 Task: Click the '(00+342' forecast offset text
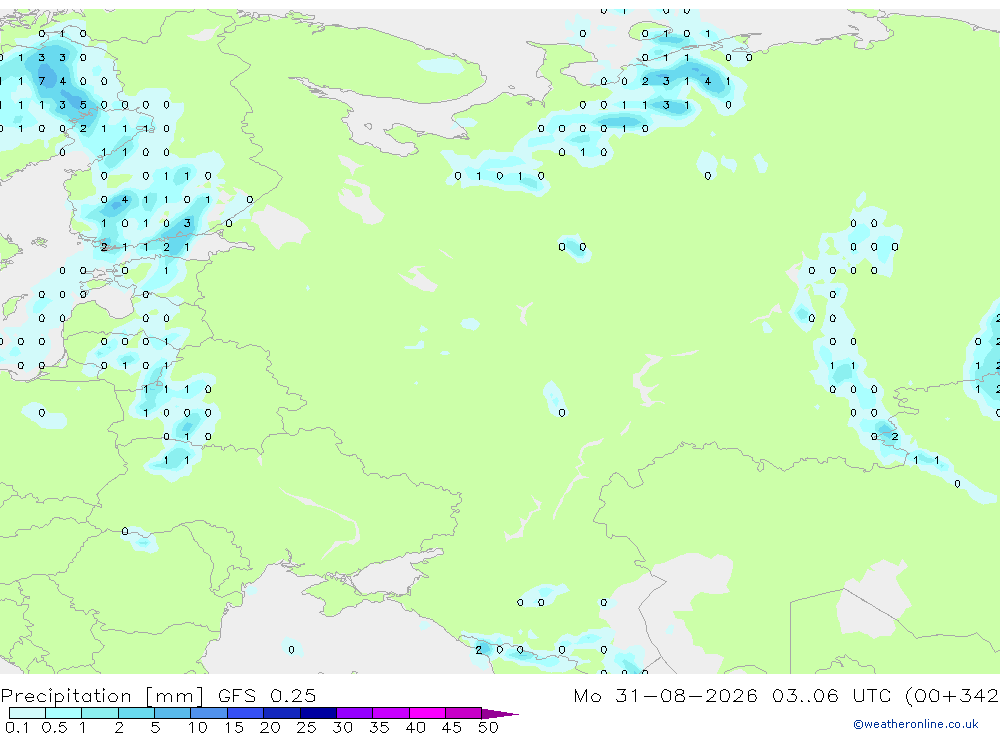coord(952,695)
